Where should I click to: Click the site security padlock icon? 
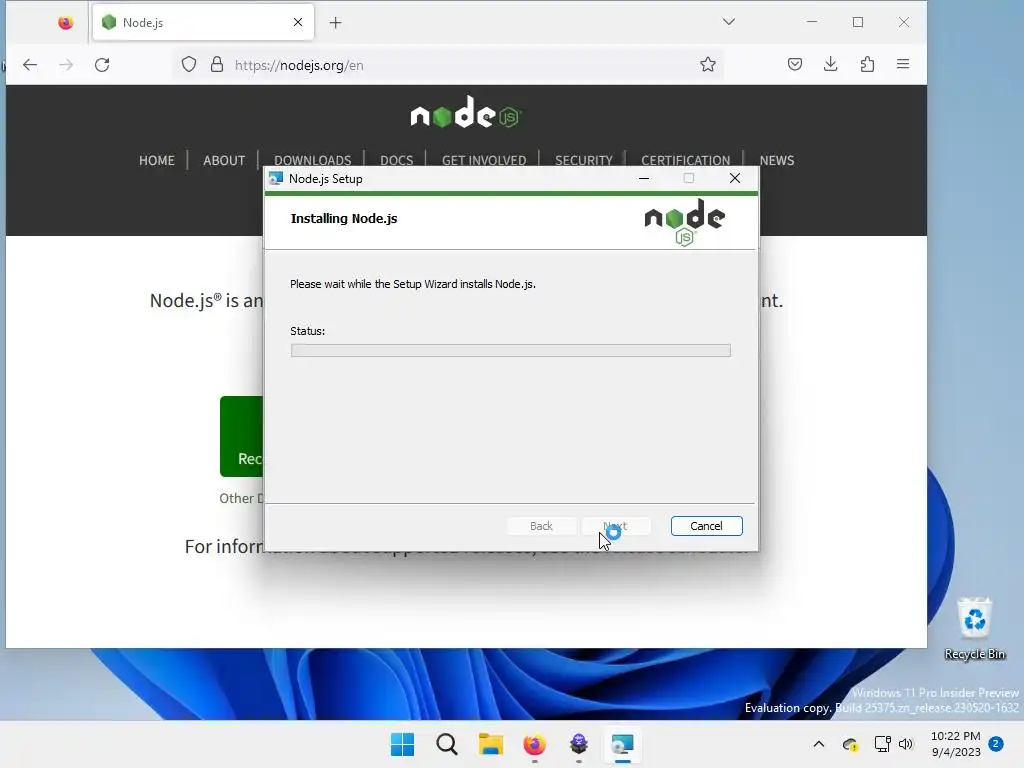click(217, 65)
